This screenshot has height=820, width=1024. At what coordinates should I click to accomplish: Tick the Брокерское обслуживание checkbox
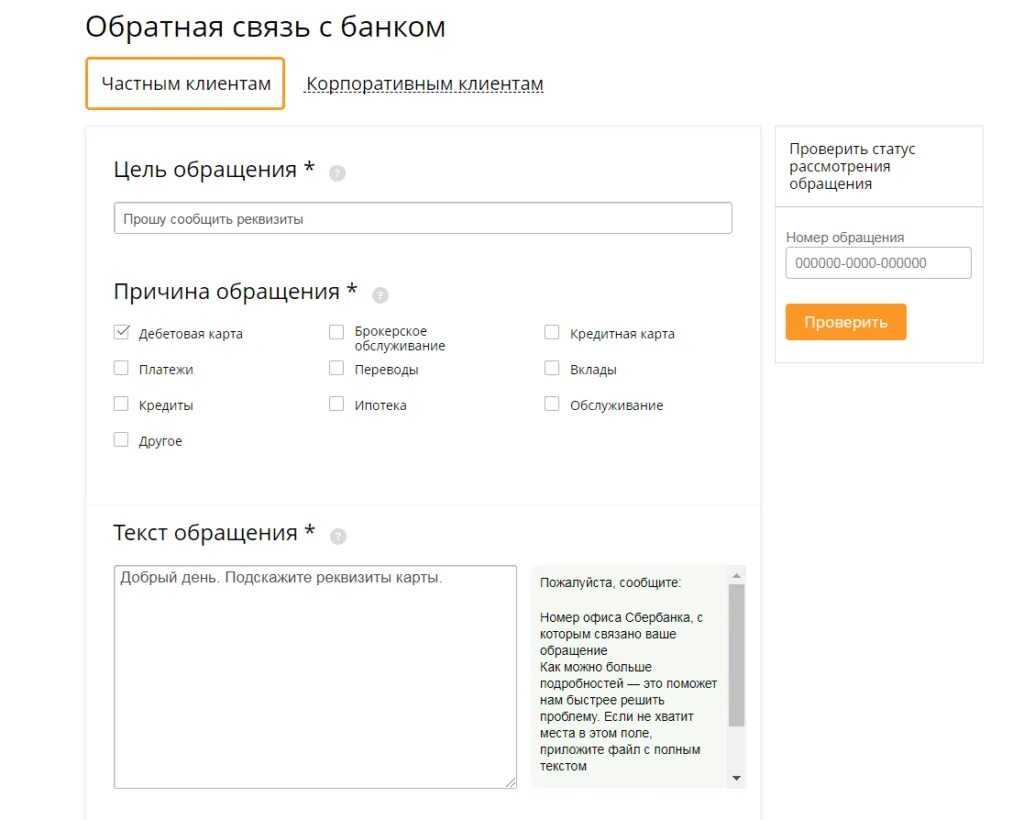tap(337, 333)
